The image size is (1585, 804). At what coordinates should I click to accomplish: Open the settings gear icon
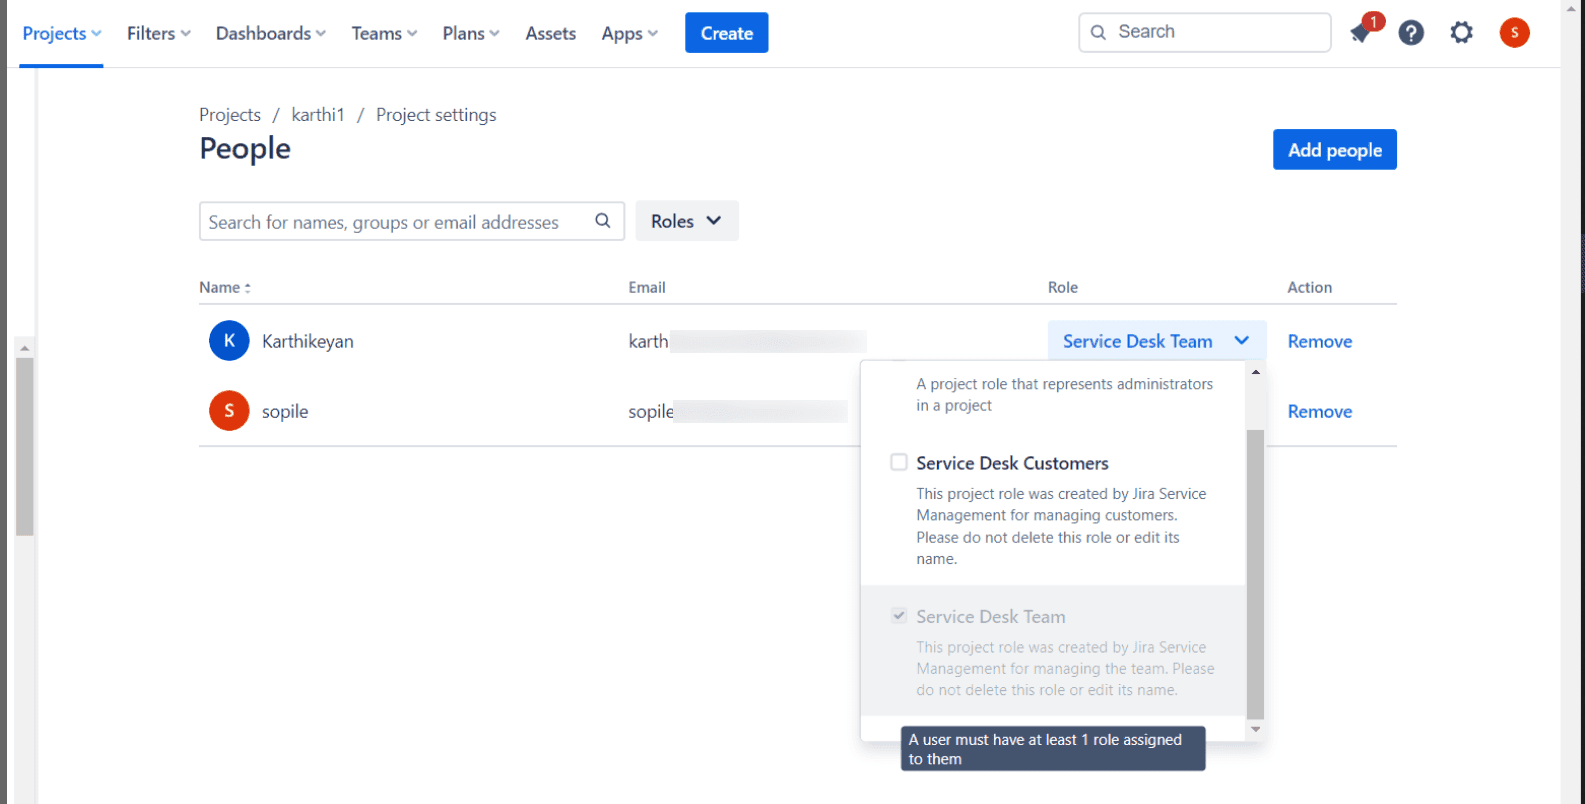(x=1462, y=33)
